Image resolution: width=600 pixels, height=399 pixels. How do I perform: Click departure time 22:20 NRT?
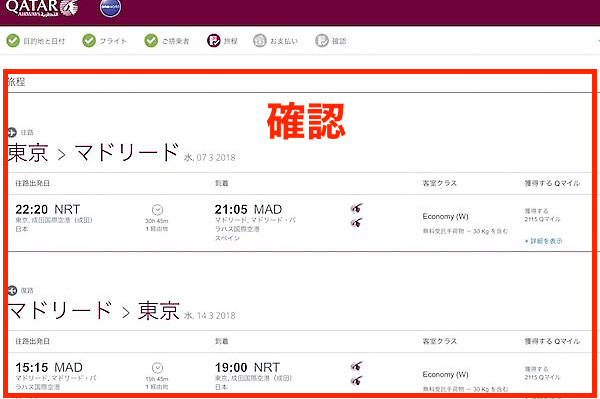coord(48,209)
